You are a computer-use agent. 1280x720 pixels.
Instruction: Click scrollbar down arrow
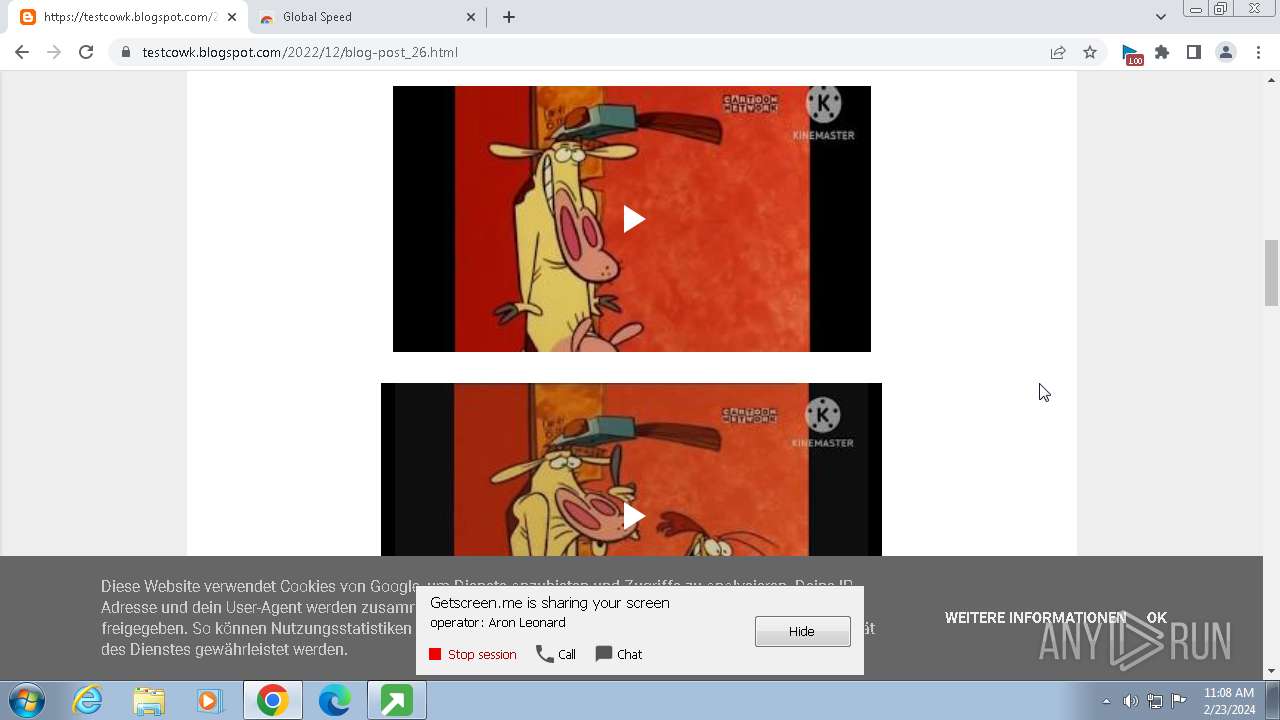coord(1271,671)
